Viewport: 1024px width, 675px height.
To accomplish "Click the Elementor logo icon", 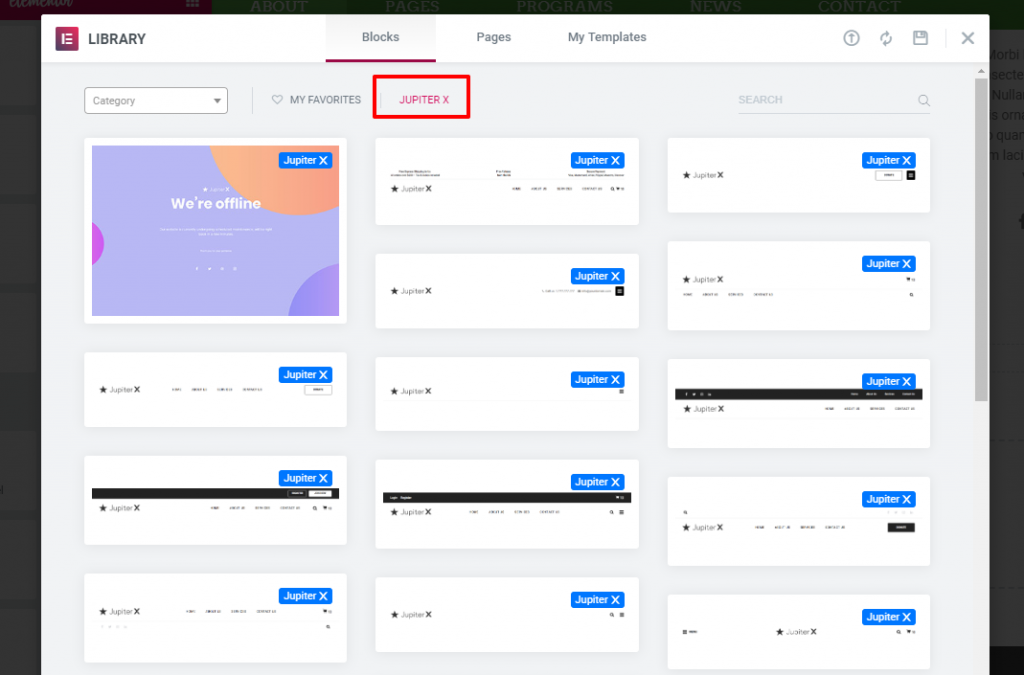I will point(67,38).
